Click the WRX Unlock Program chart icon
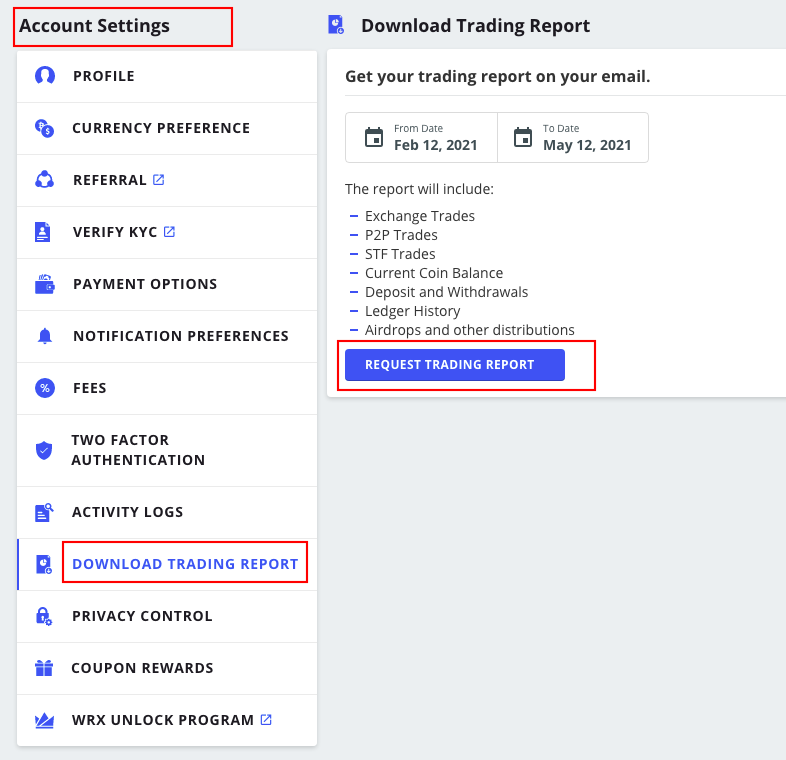The image size is (786, 760). 44,720
